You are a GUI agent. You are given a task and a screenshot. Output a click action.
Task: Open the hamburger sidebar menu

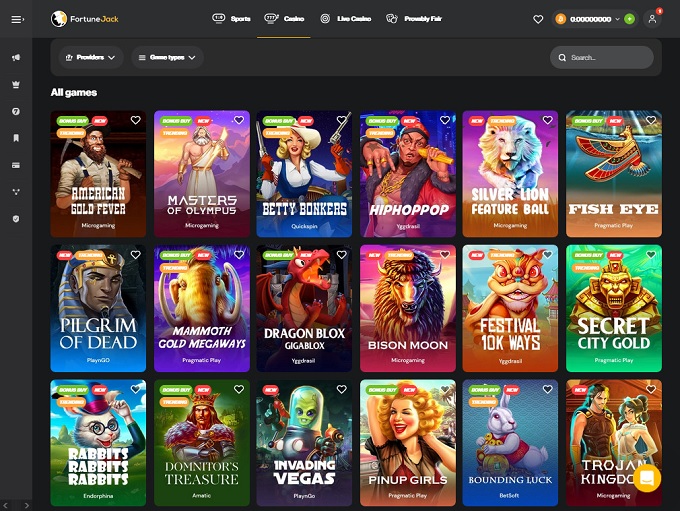16,19
